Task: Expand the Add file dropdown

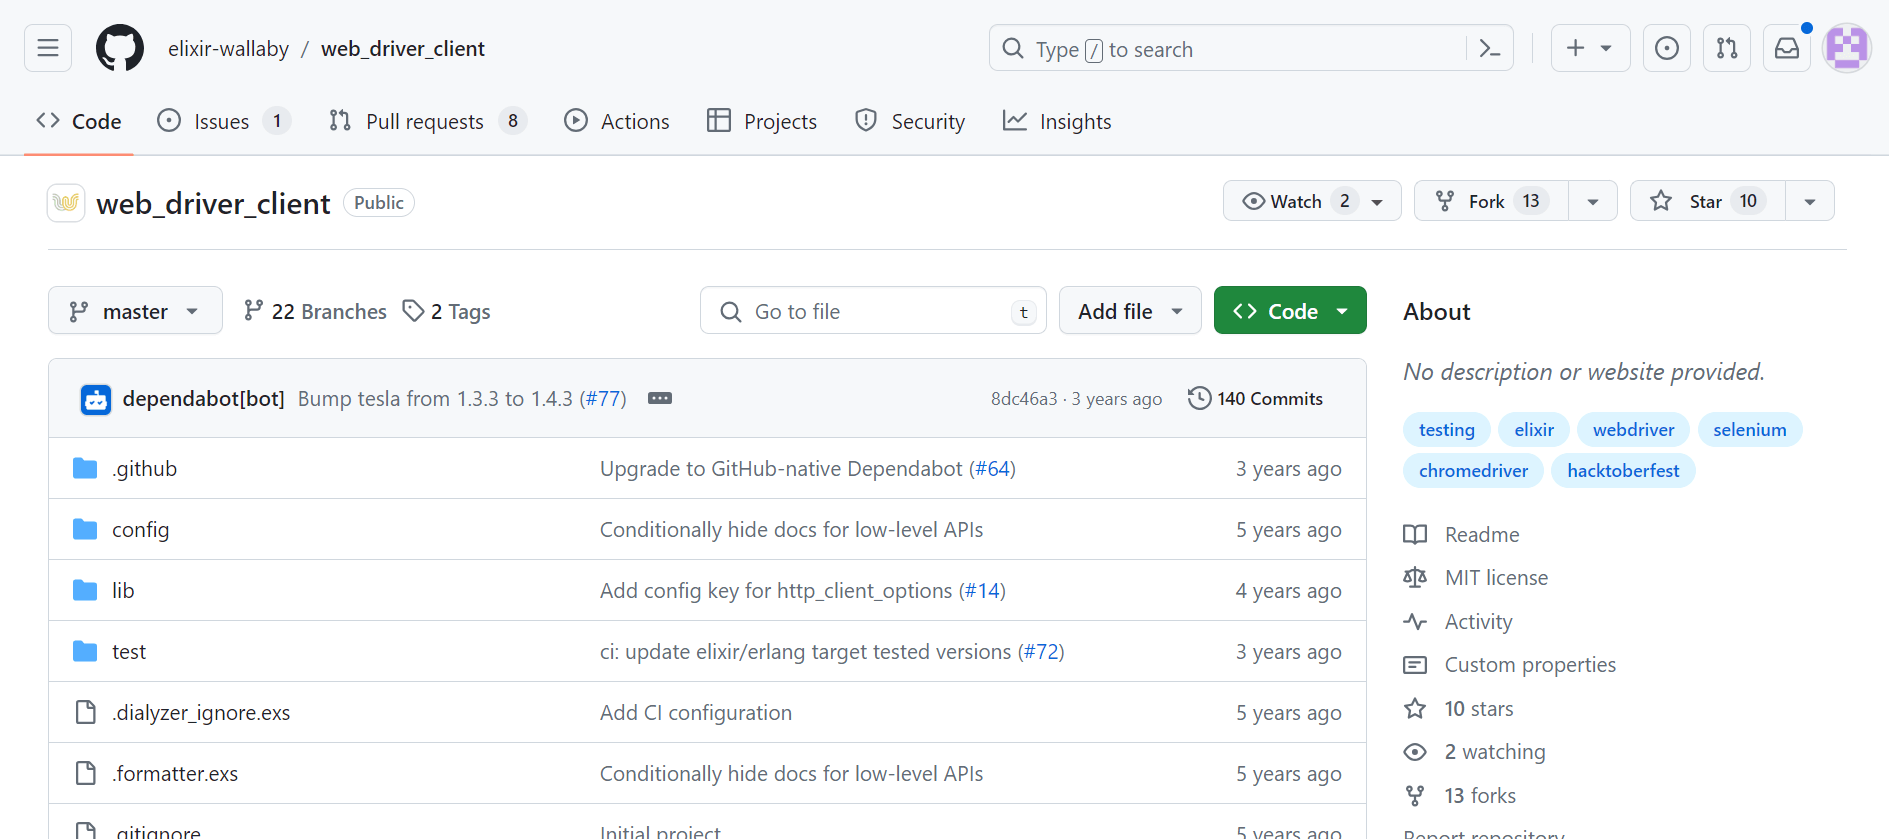Action: (x=1130, y=311)
